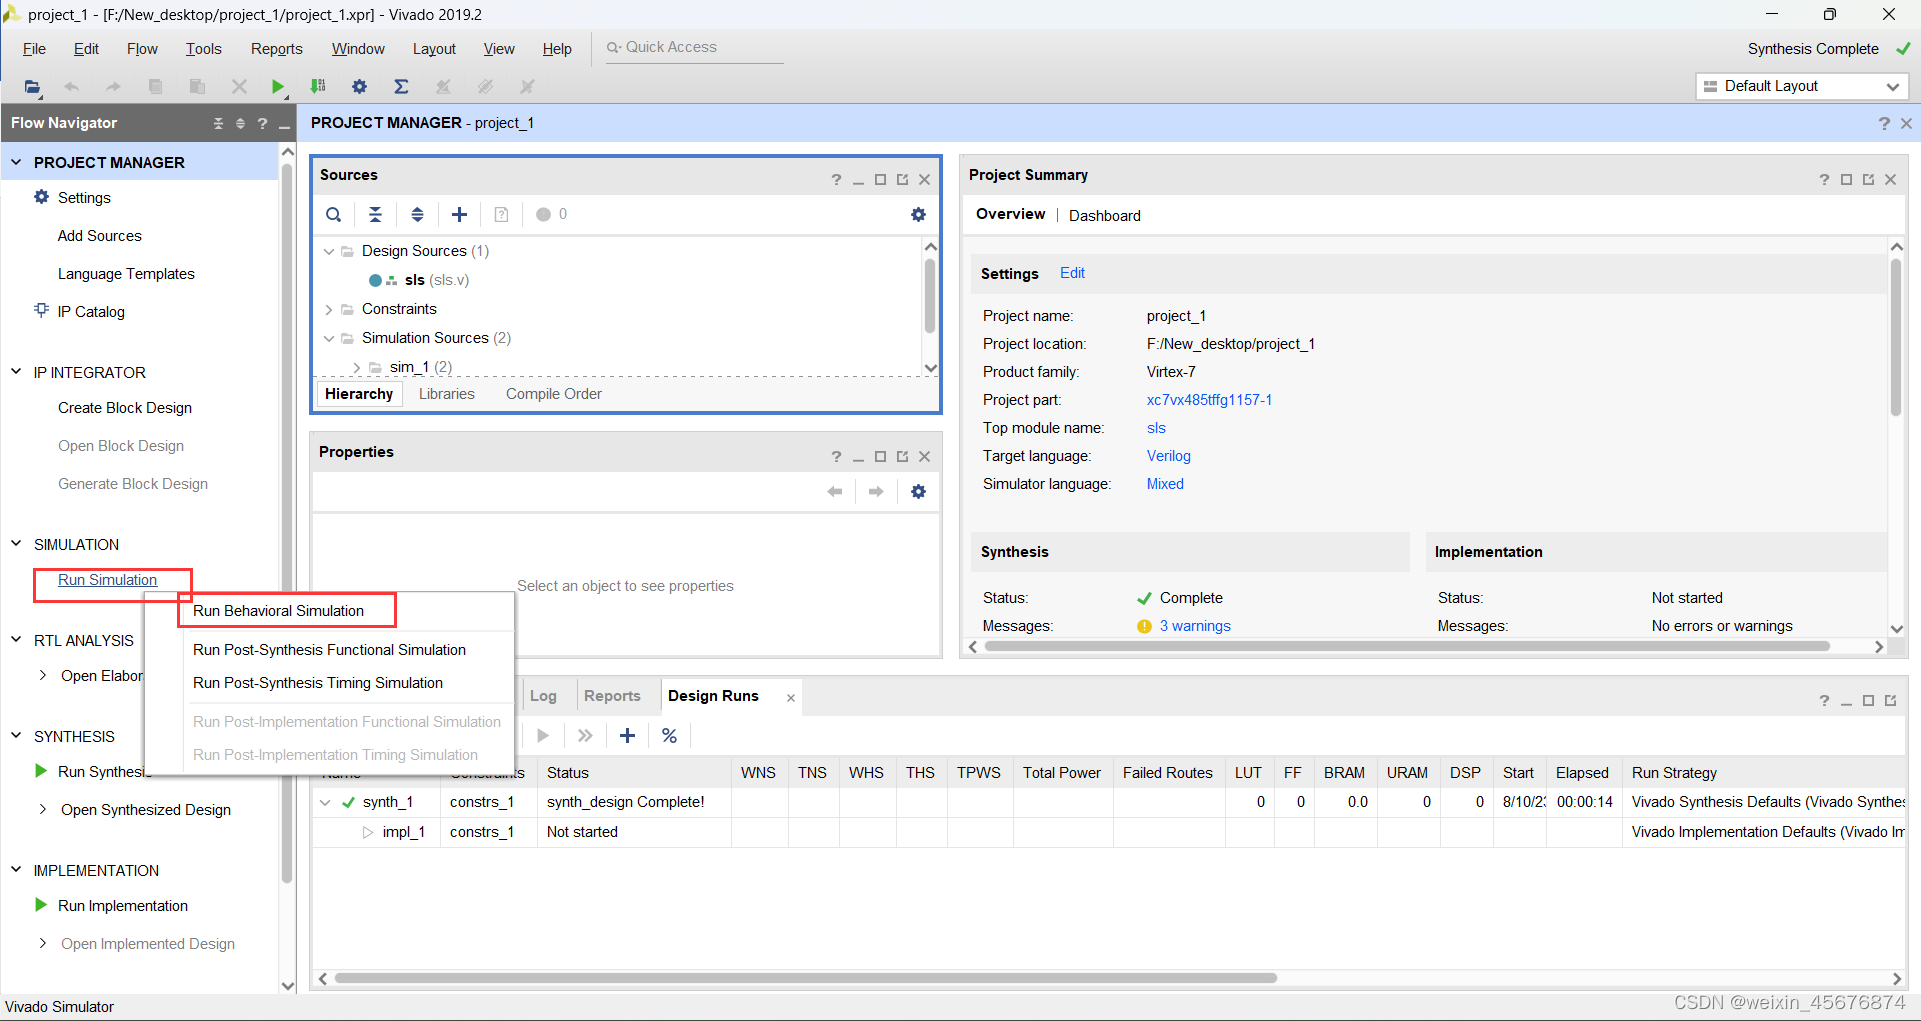
Task: Select Run Behavioral Simulation
Action: (x=278, y=610)
